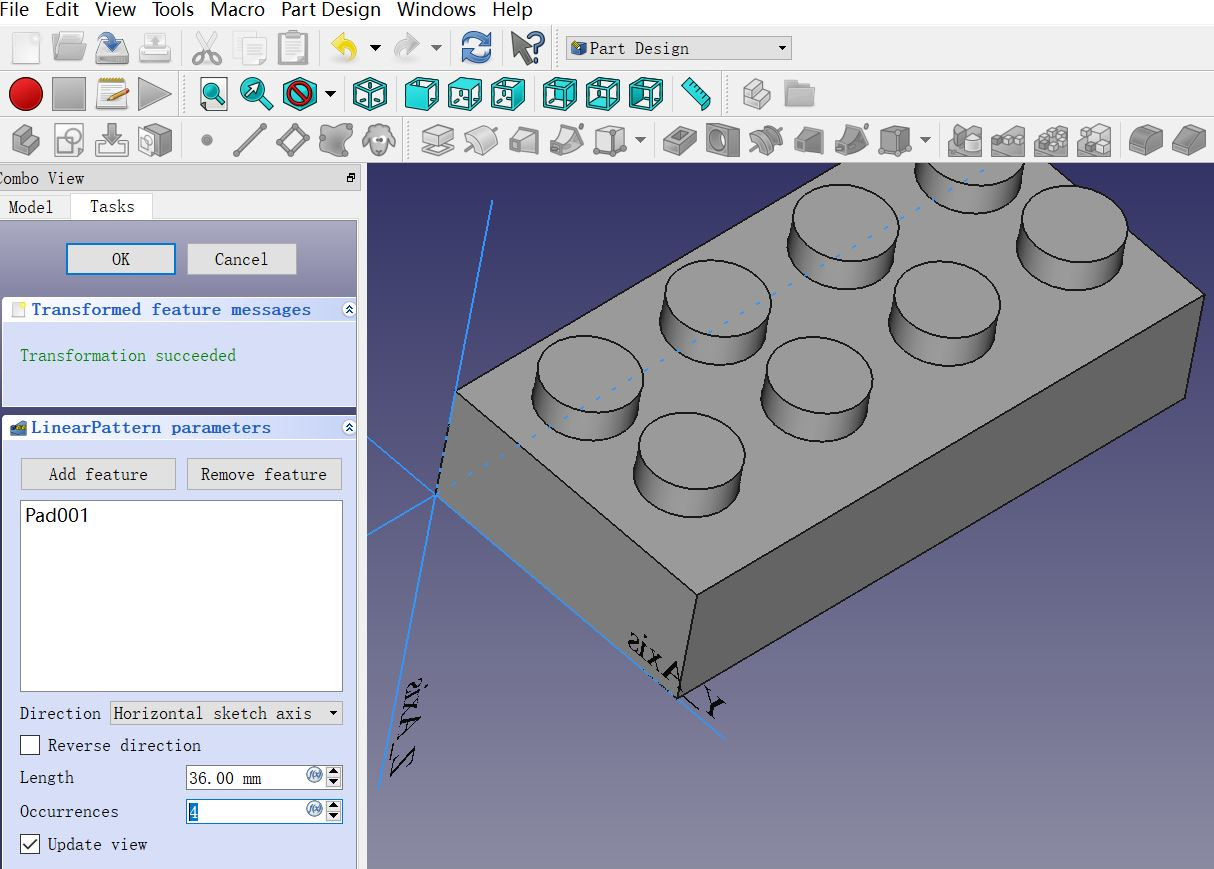Open additive primitive dropdown arrow
The width and height of the screenshot is (1214, 869).
click(640, 140)
